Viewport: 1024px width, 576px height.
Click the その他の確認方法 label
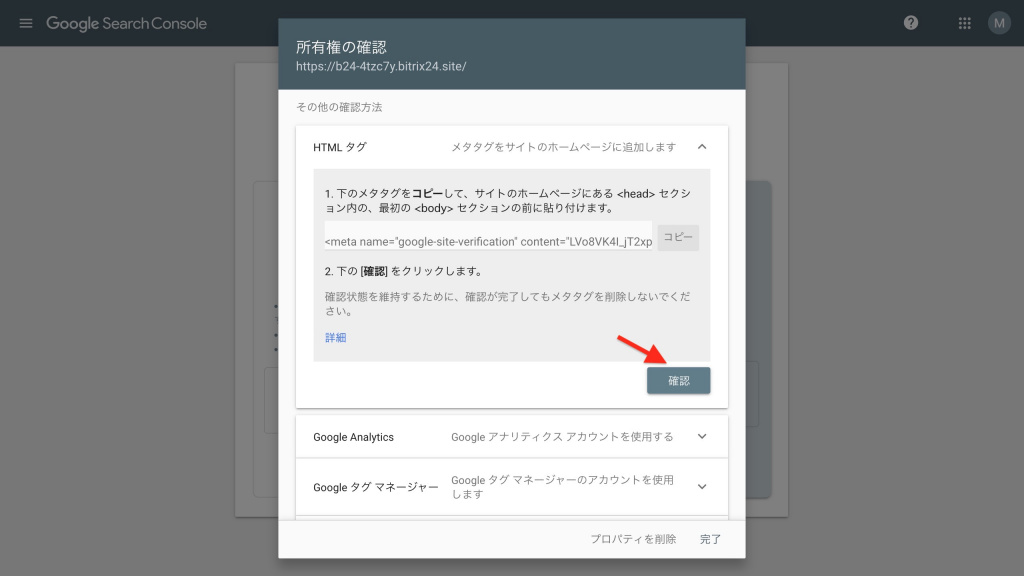click(339, 107)
